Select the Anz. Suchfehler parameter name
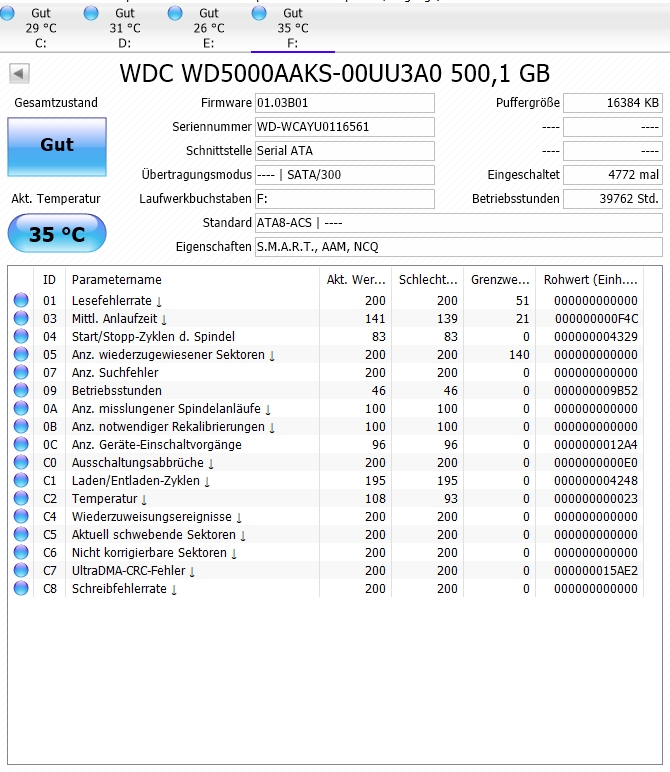The width and height of the screenshot is (670, 772). [115, 373]
